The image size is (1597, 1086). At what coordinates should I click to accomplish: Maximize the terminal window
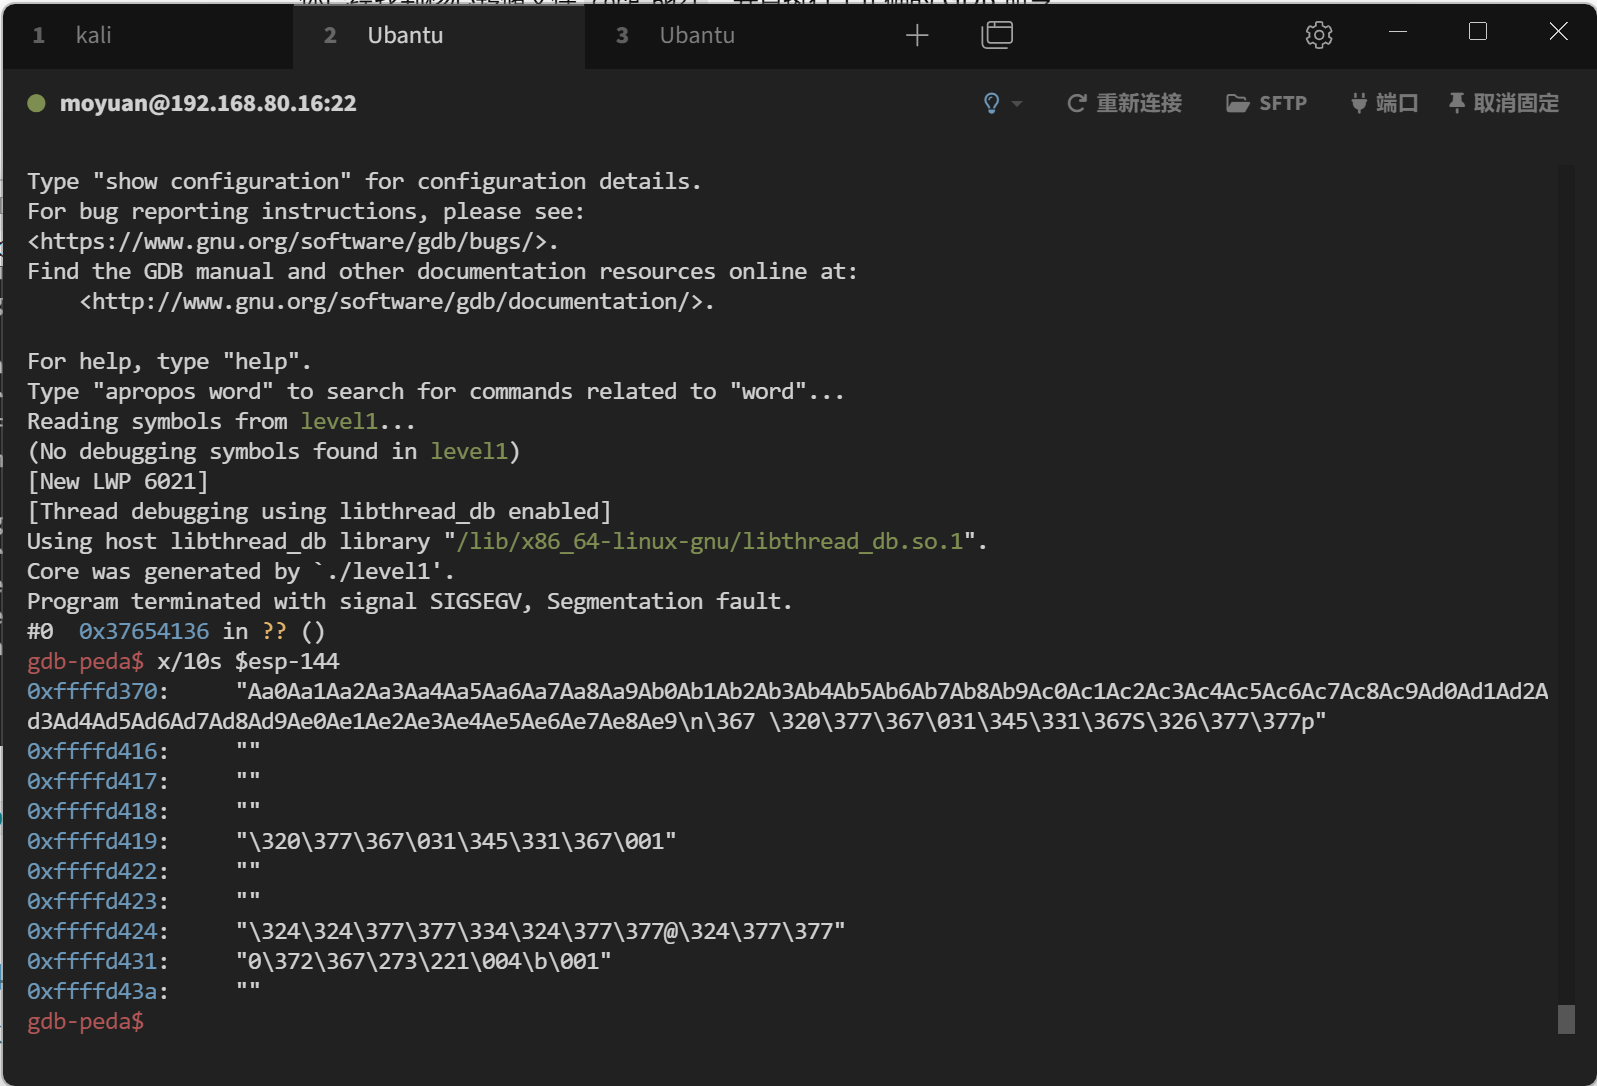click(1477, 32)
